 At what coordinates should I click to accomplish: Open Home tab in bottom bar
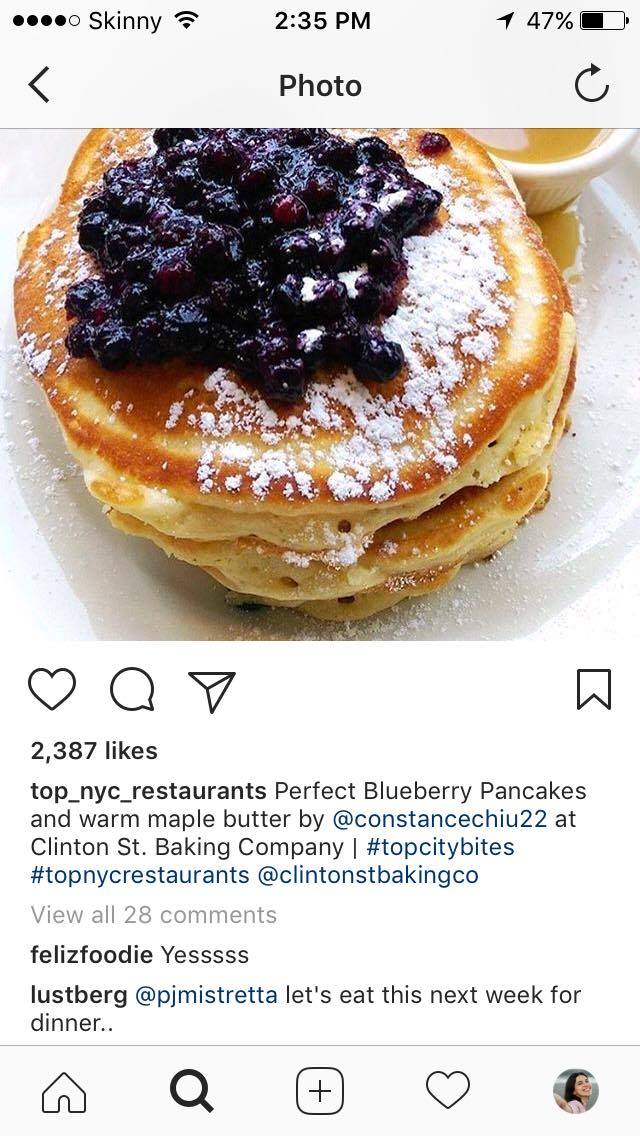64,1092
